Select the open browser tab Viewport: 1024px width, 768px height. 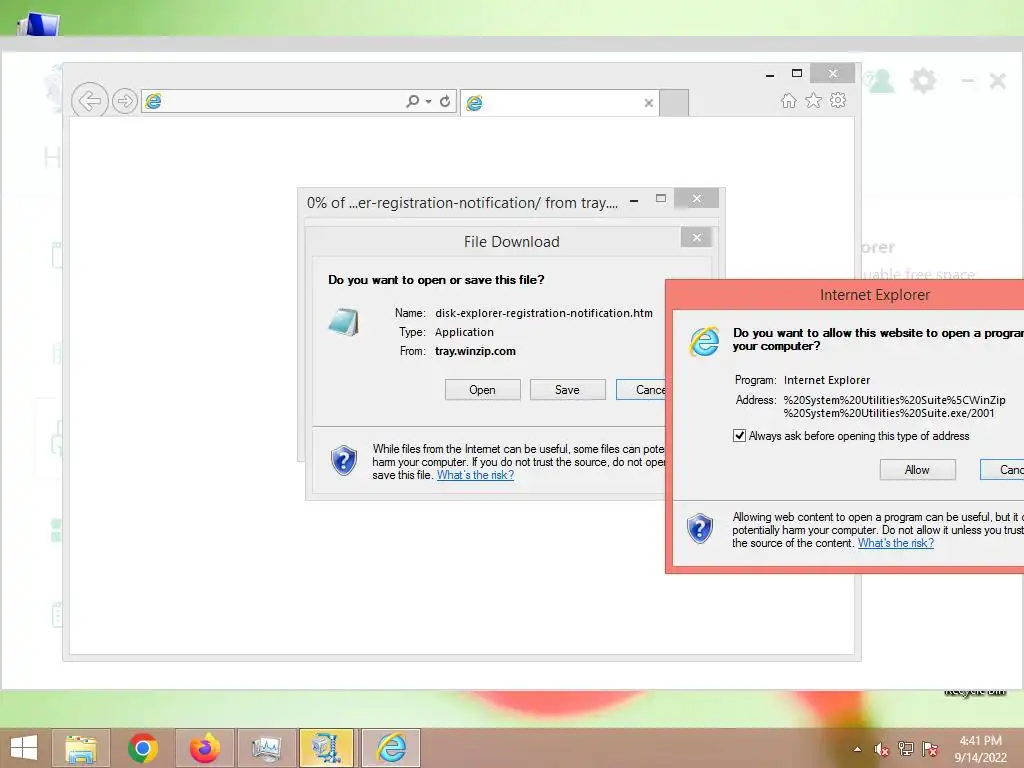tap(560, 103)
